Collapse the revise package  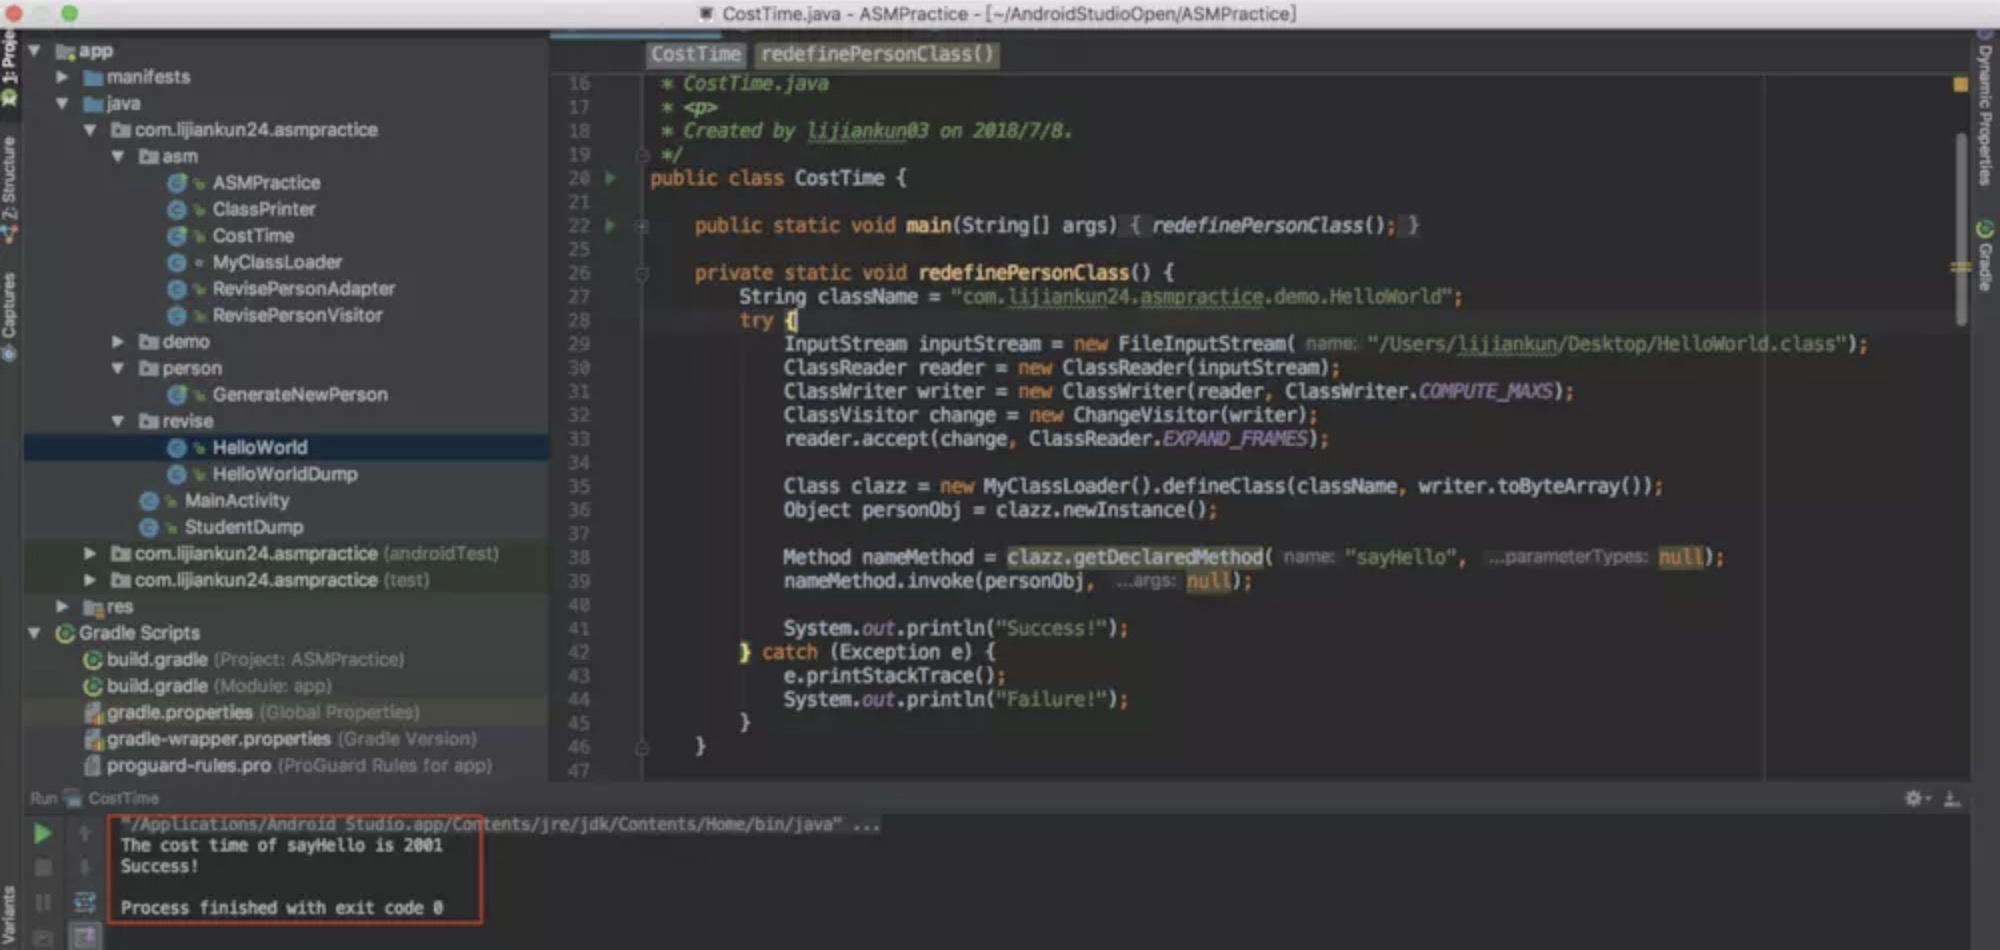118,421
